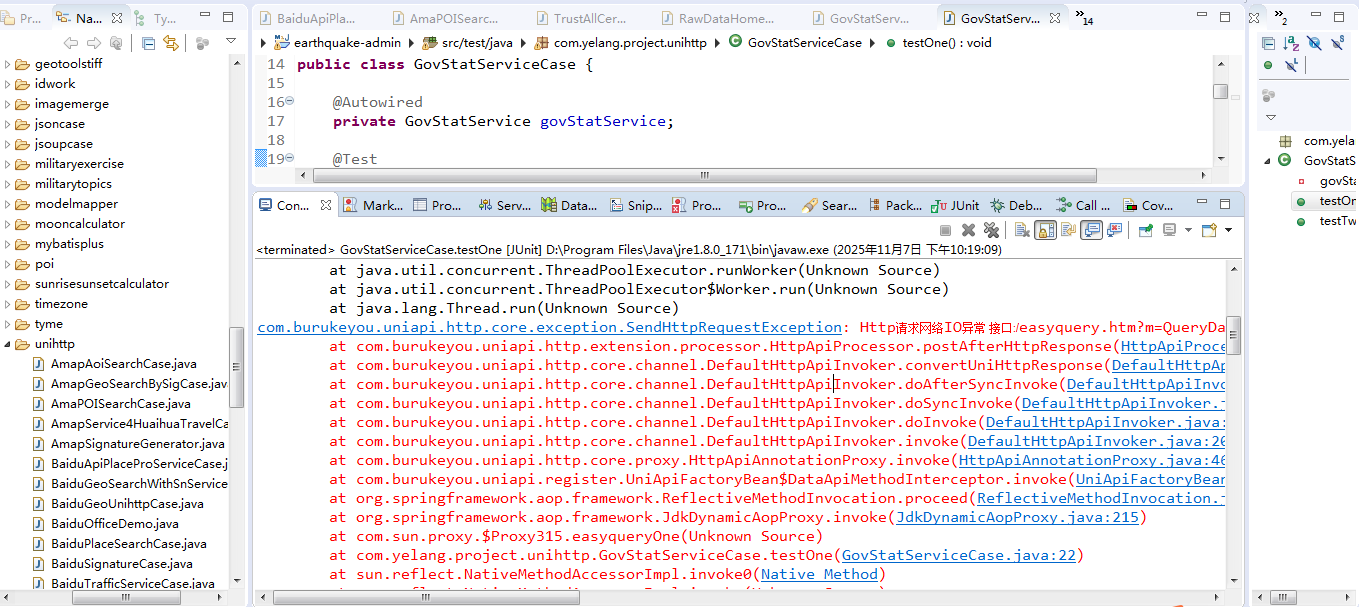Screen dimensions: 1359x607
Task: Show hidden editor tabs list (14)
Action: pos(1084,18)
